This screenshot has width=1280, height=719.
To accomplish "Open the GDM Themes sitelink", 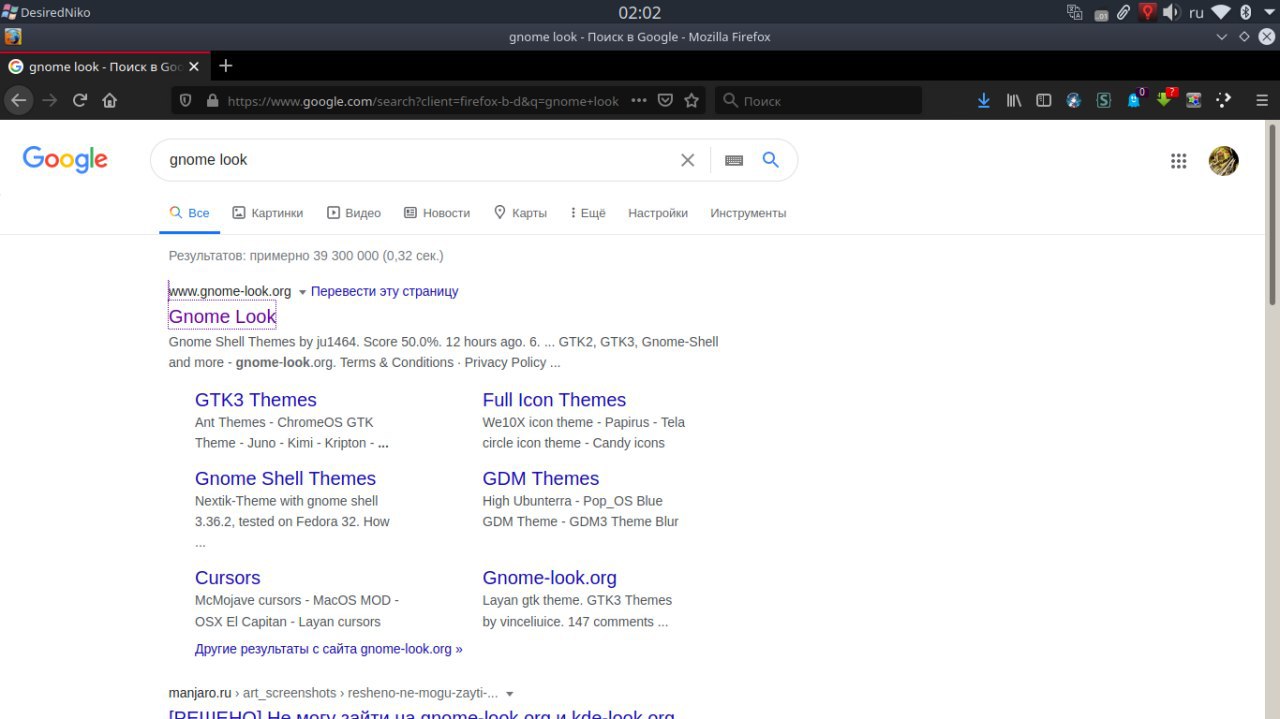I will (x=541, y=478).
